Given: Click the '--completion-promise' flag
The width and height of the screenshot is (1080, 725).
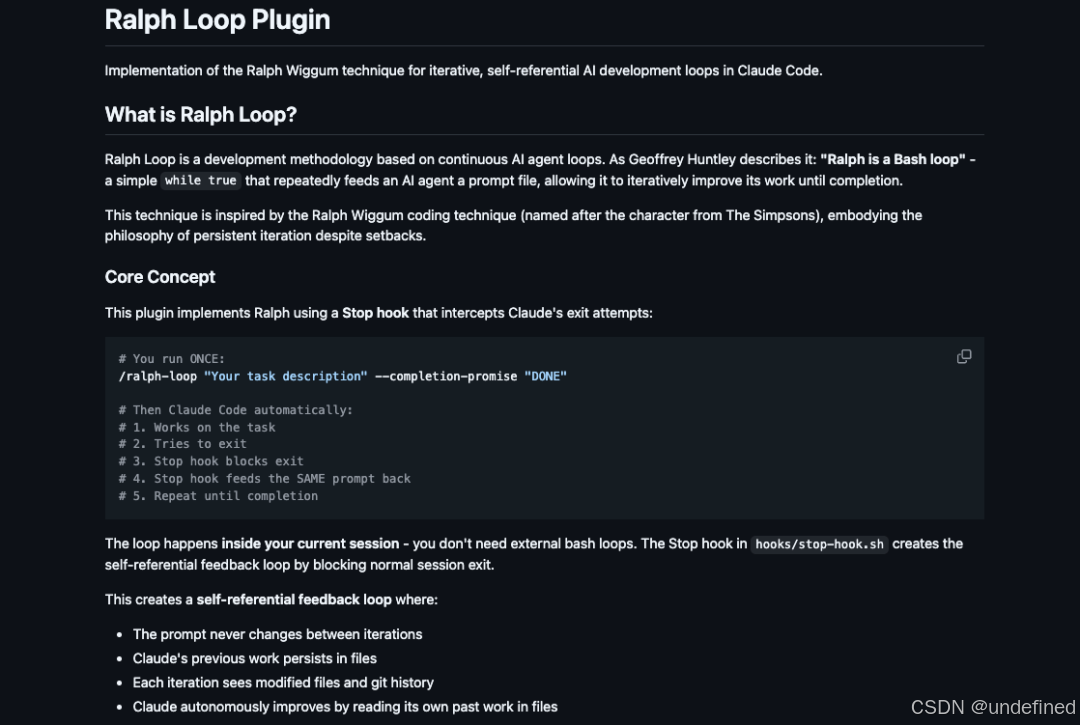Looking at the screenshot, I should click(x=446, y=376).
